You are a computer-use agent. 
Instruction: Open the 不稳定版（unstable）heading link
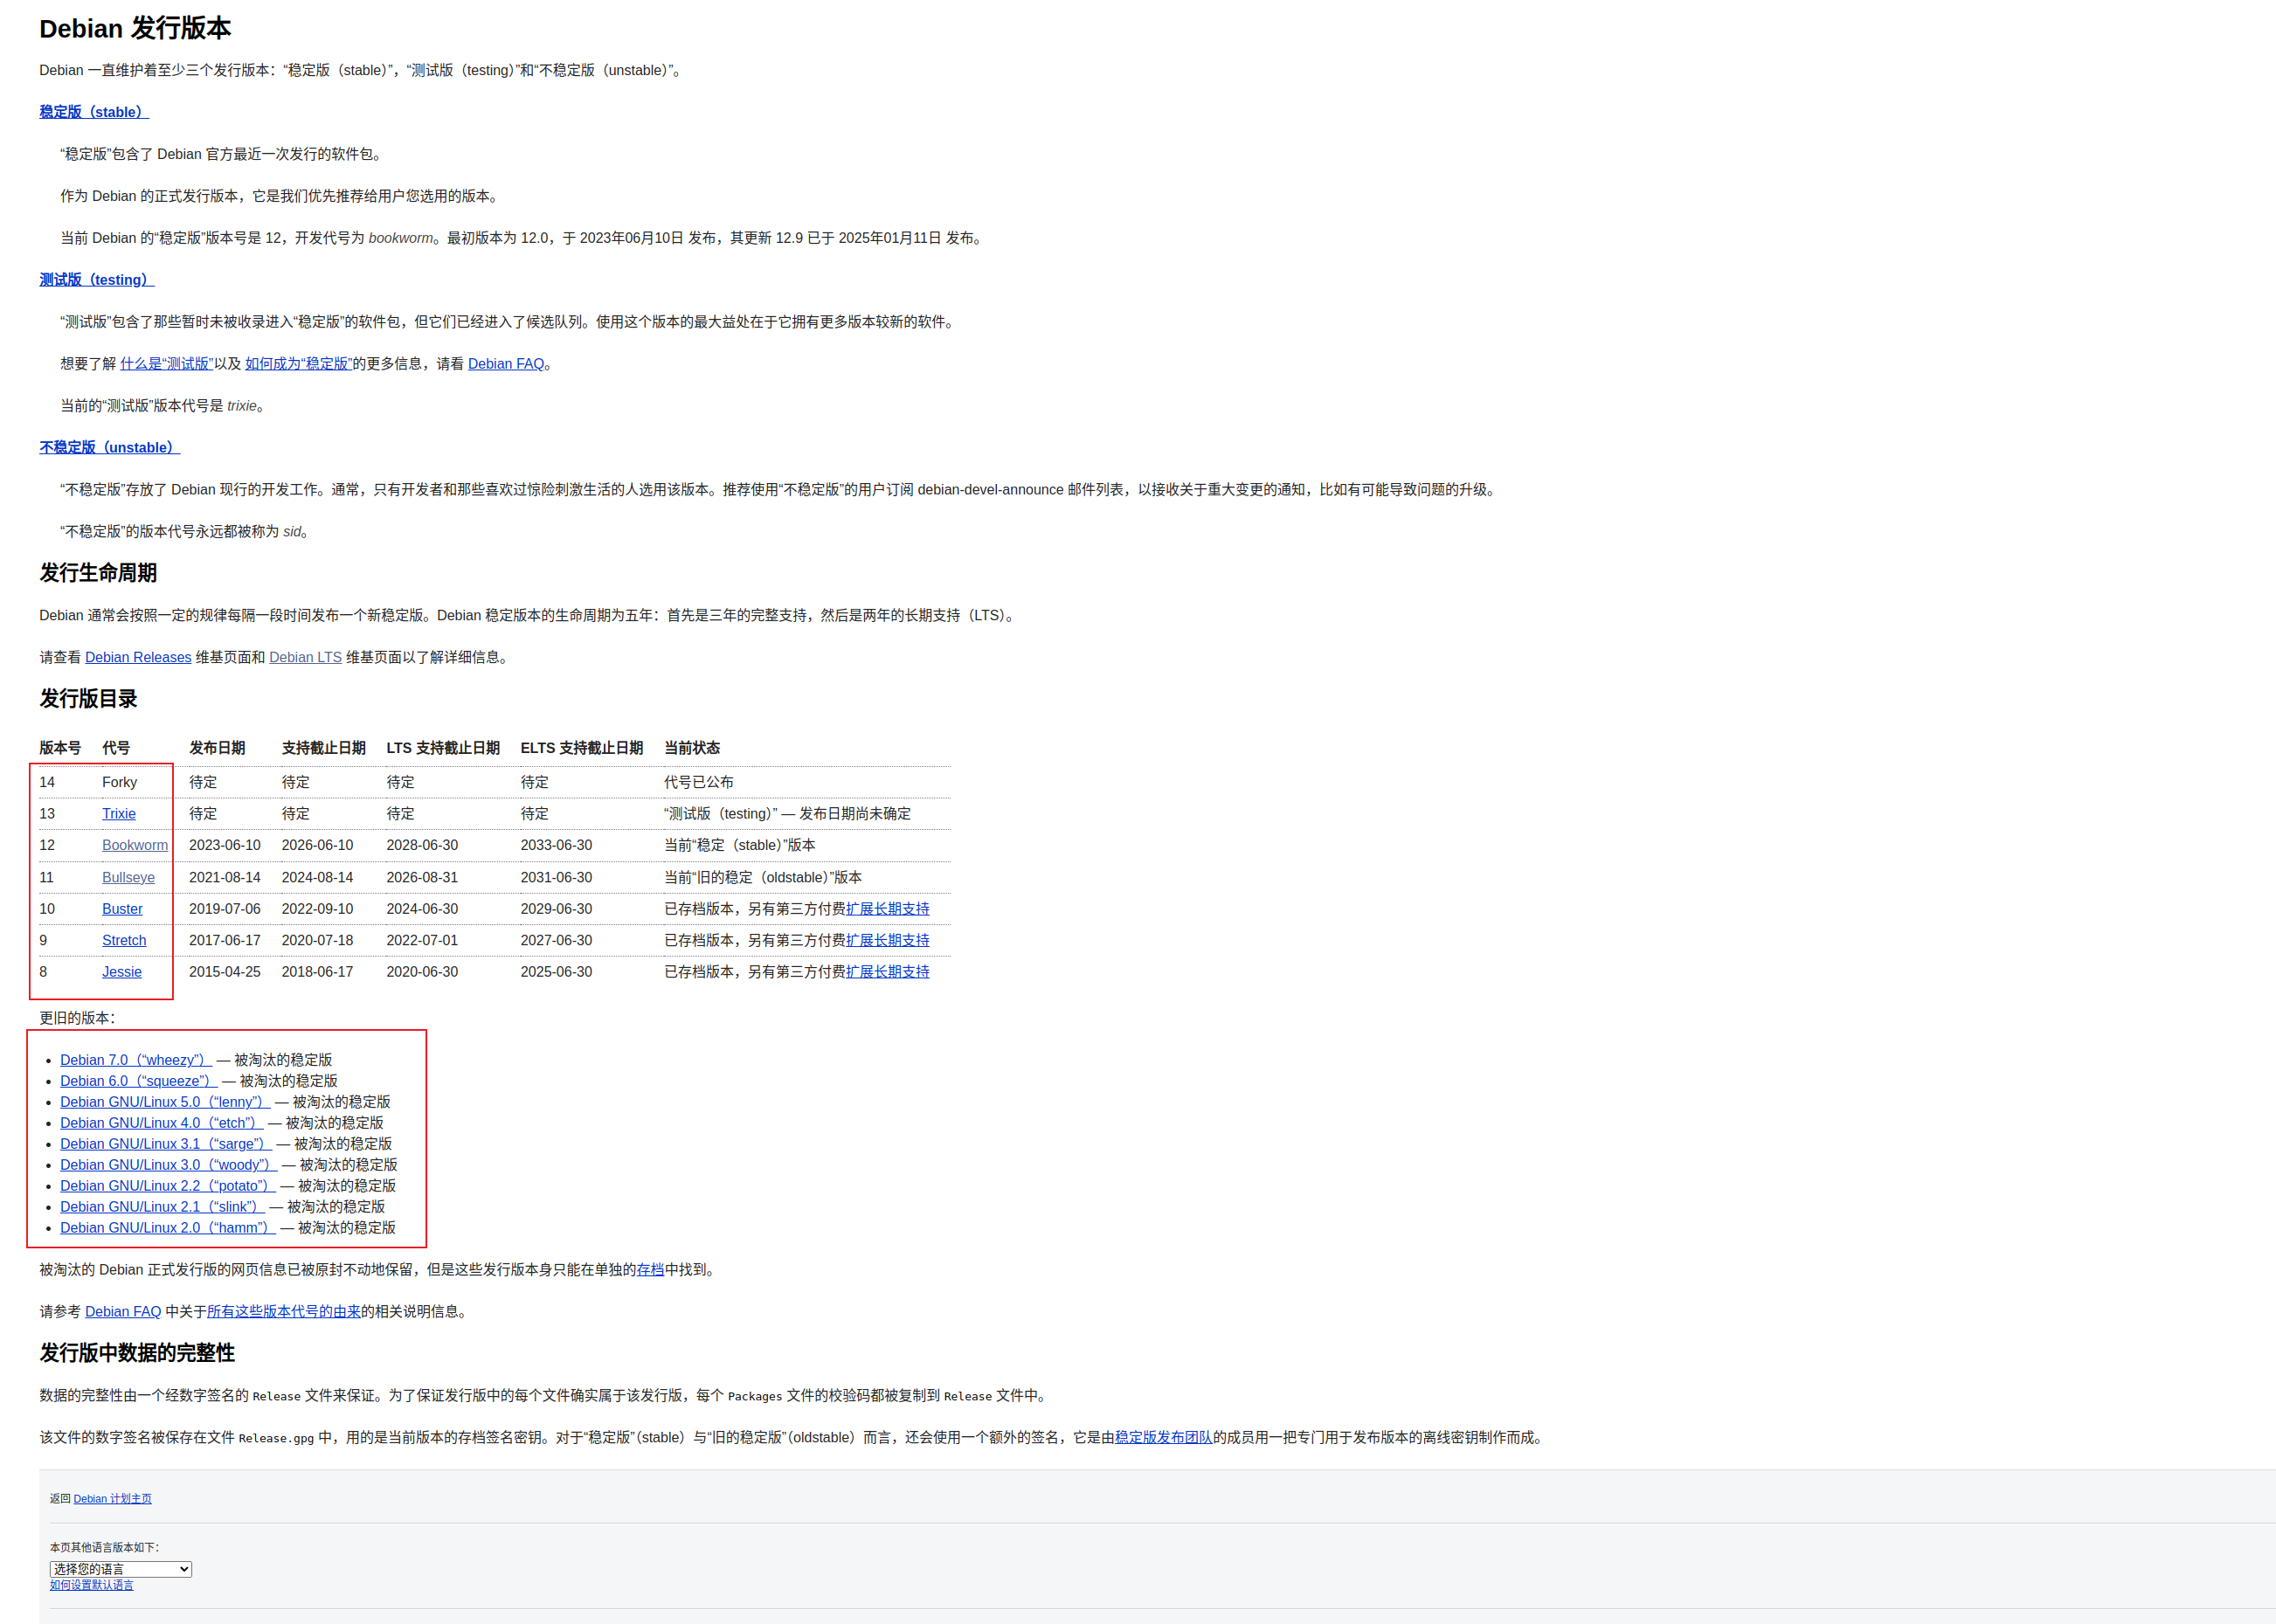[x=110, y=448]
